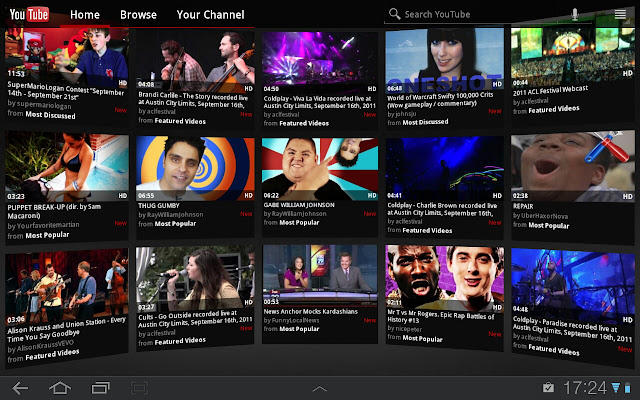Open 2011 ACL Festival Webcast thumbnail
This screenshot has width=640, height=400.
(573, 56)
